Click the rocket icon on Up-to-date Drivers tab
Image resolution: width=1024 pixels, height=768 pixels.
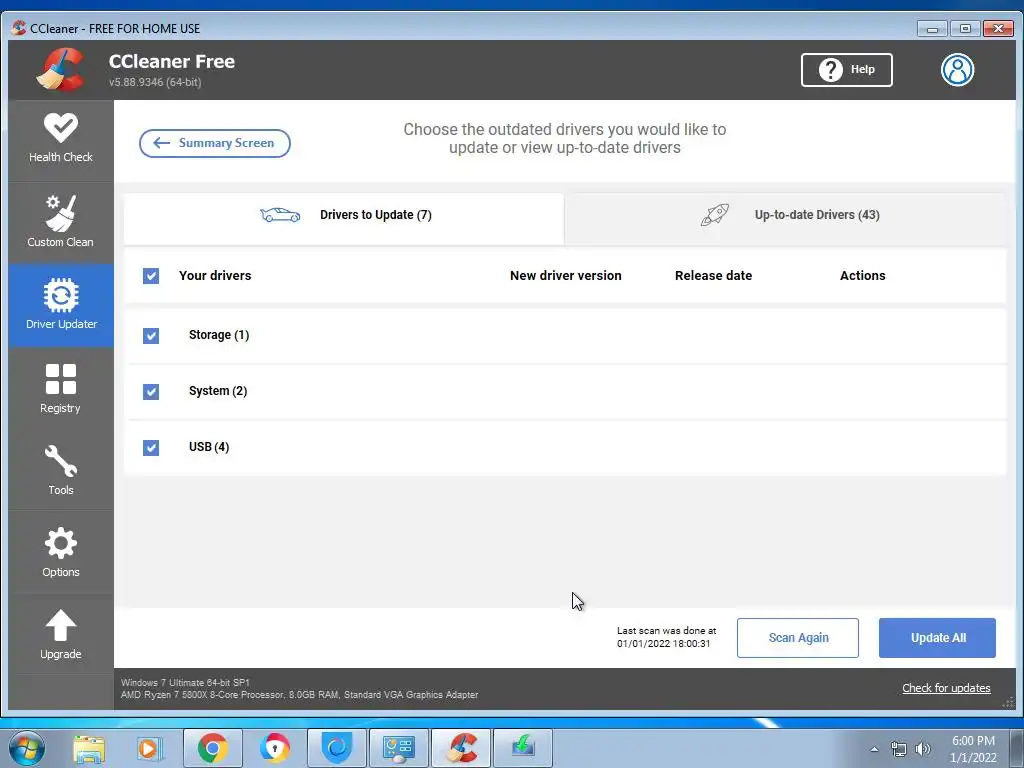pyautogui.click(x=714, y=215)
